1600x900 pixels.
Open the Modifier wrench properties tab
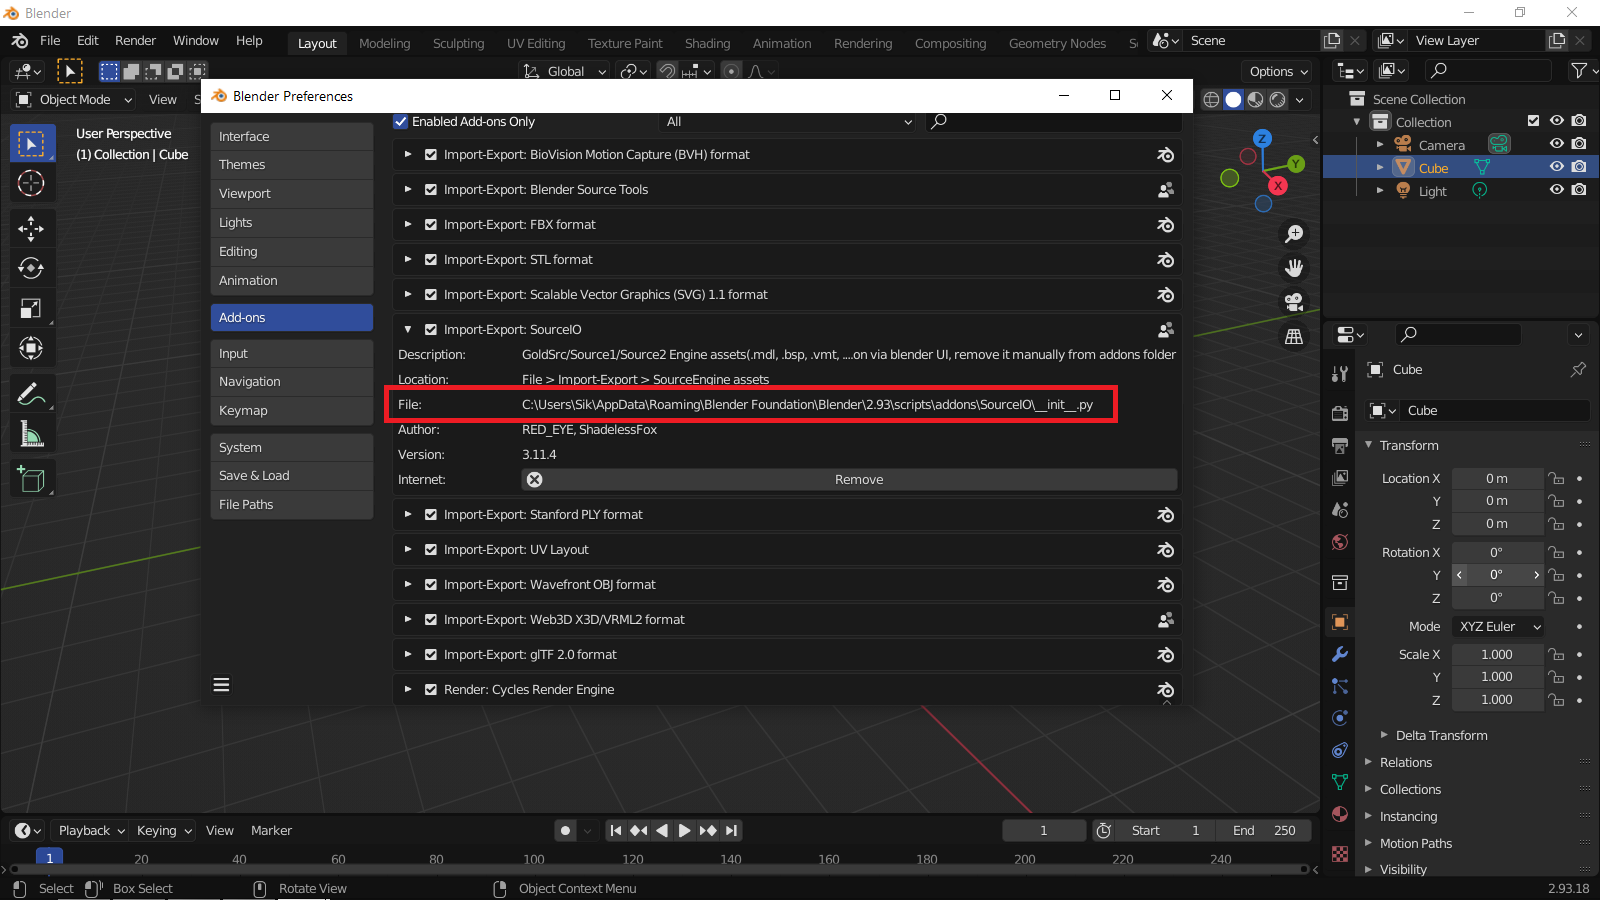click(x=1340, y=654)
